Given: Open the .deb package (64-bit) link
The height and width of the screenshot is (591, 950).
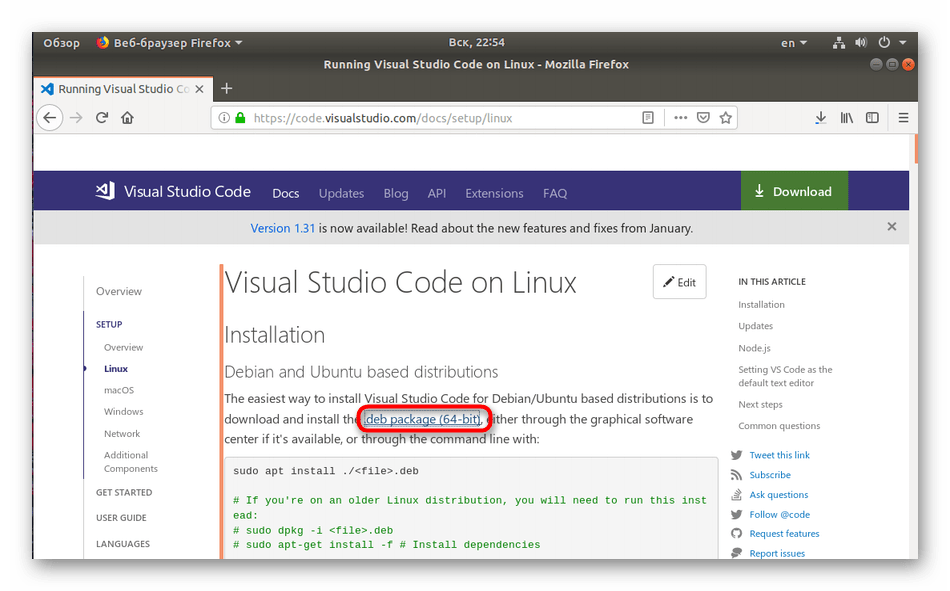Looking at the screenshot, I should (x=423, y=419).
